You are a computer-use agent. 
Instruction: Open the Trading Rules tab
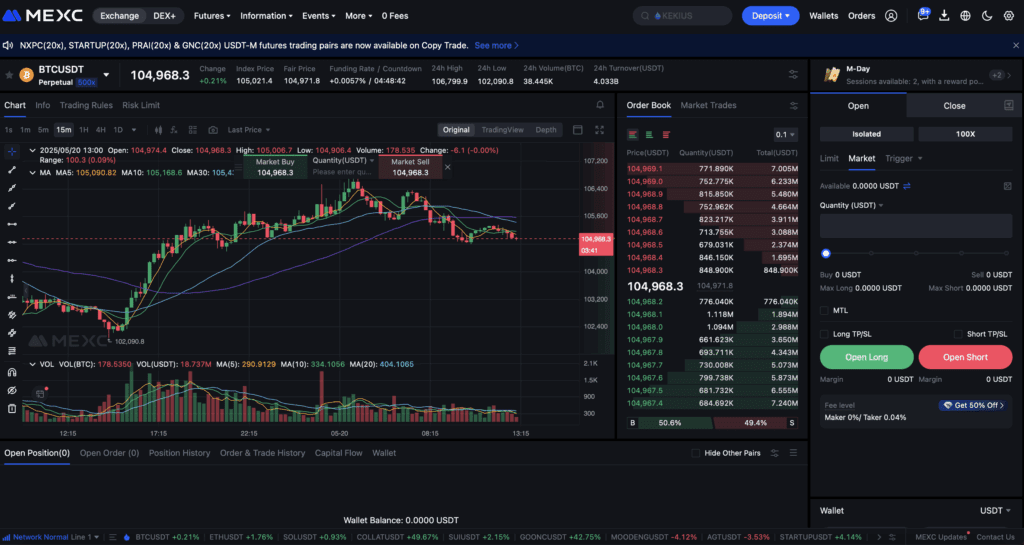coord(86,105)
